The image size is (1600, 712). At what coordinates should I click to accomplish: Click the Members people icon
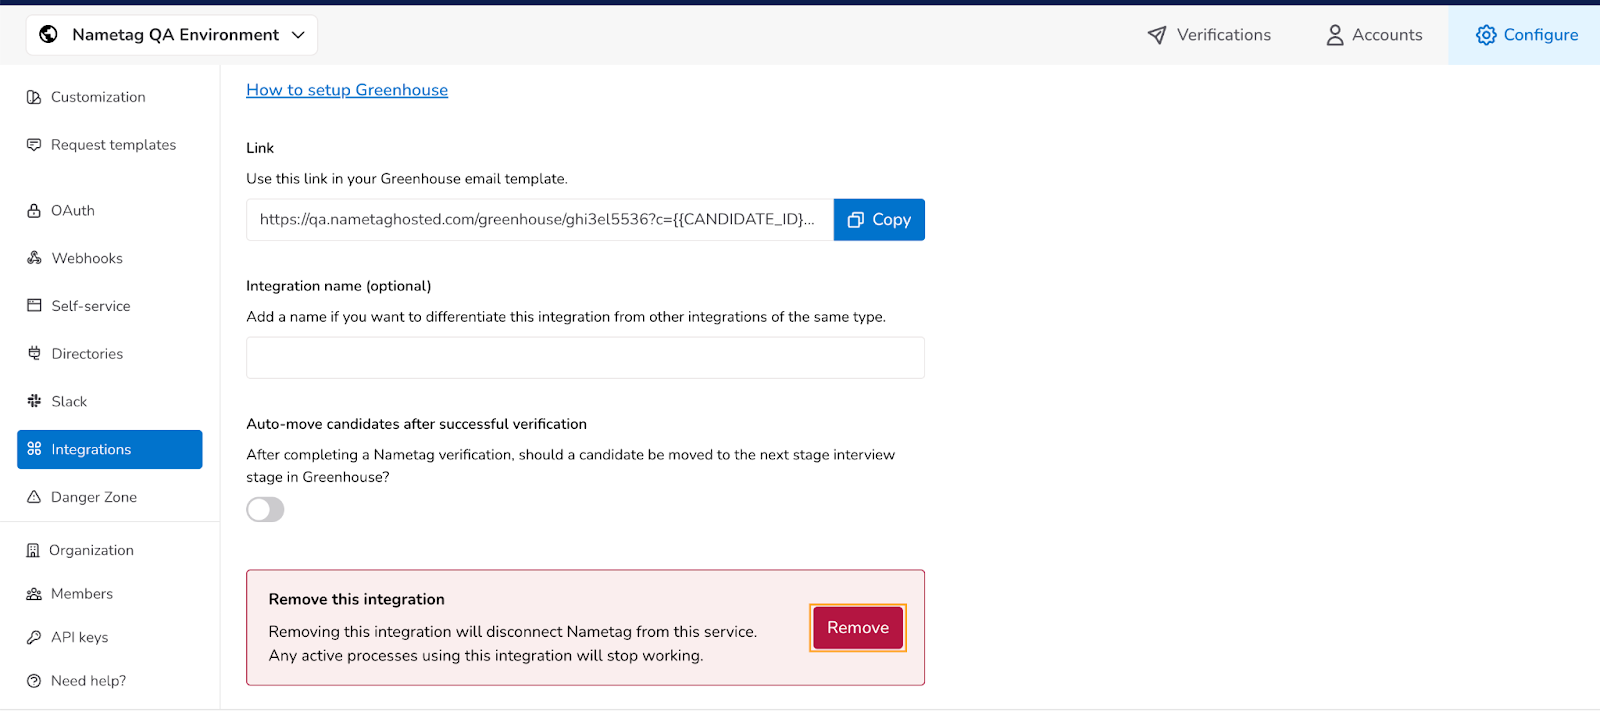pos(34,594)
